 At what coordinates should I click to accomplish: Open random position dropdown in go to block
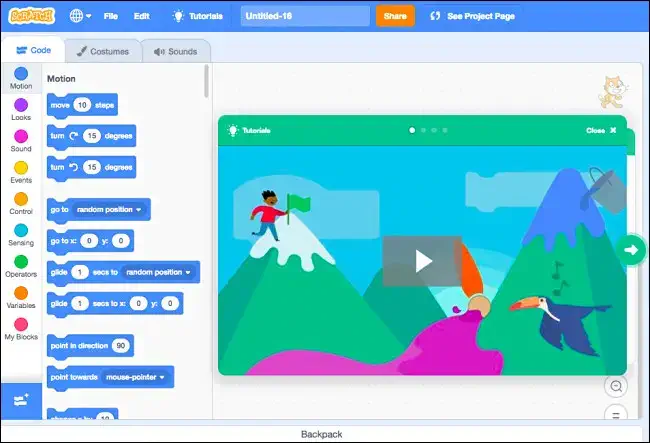109,210
